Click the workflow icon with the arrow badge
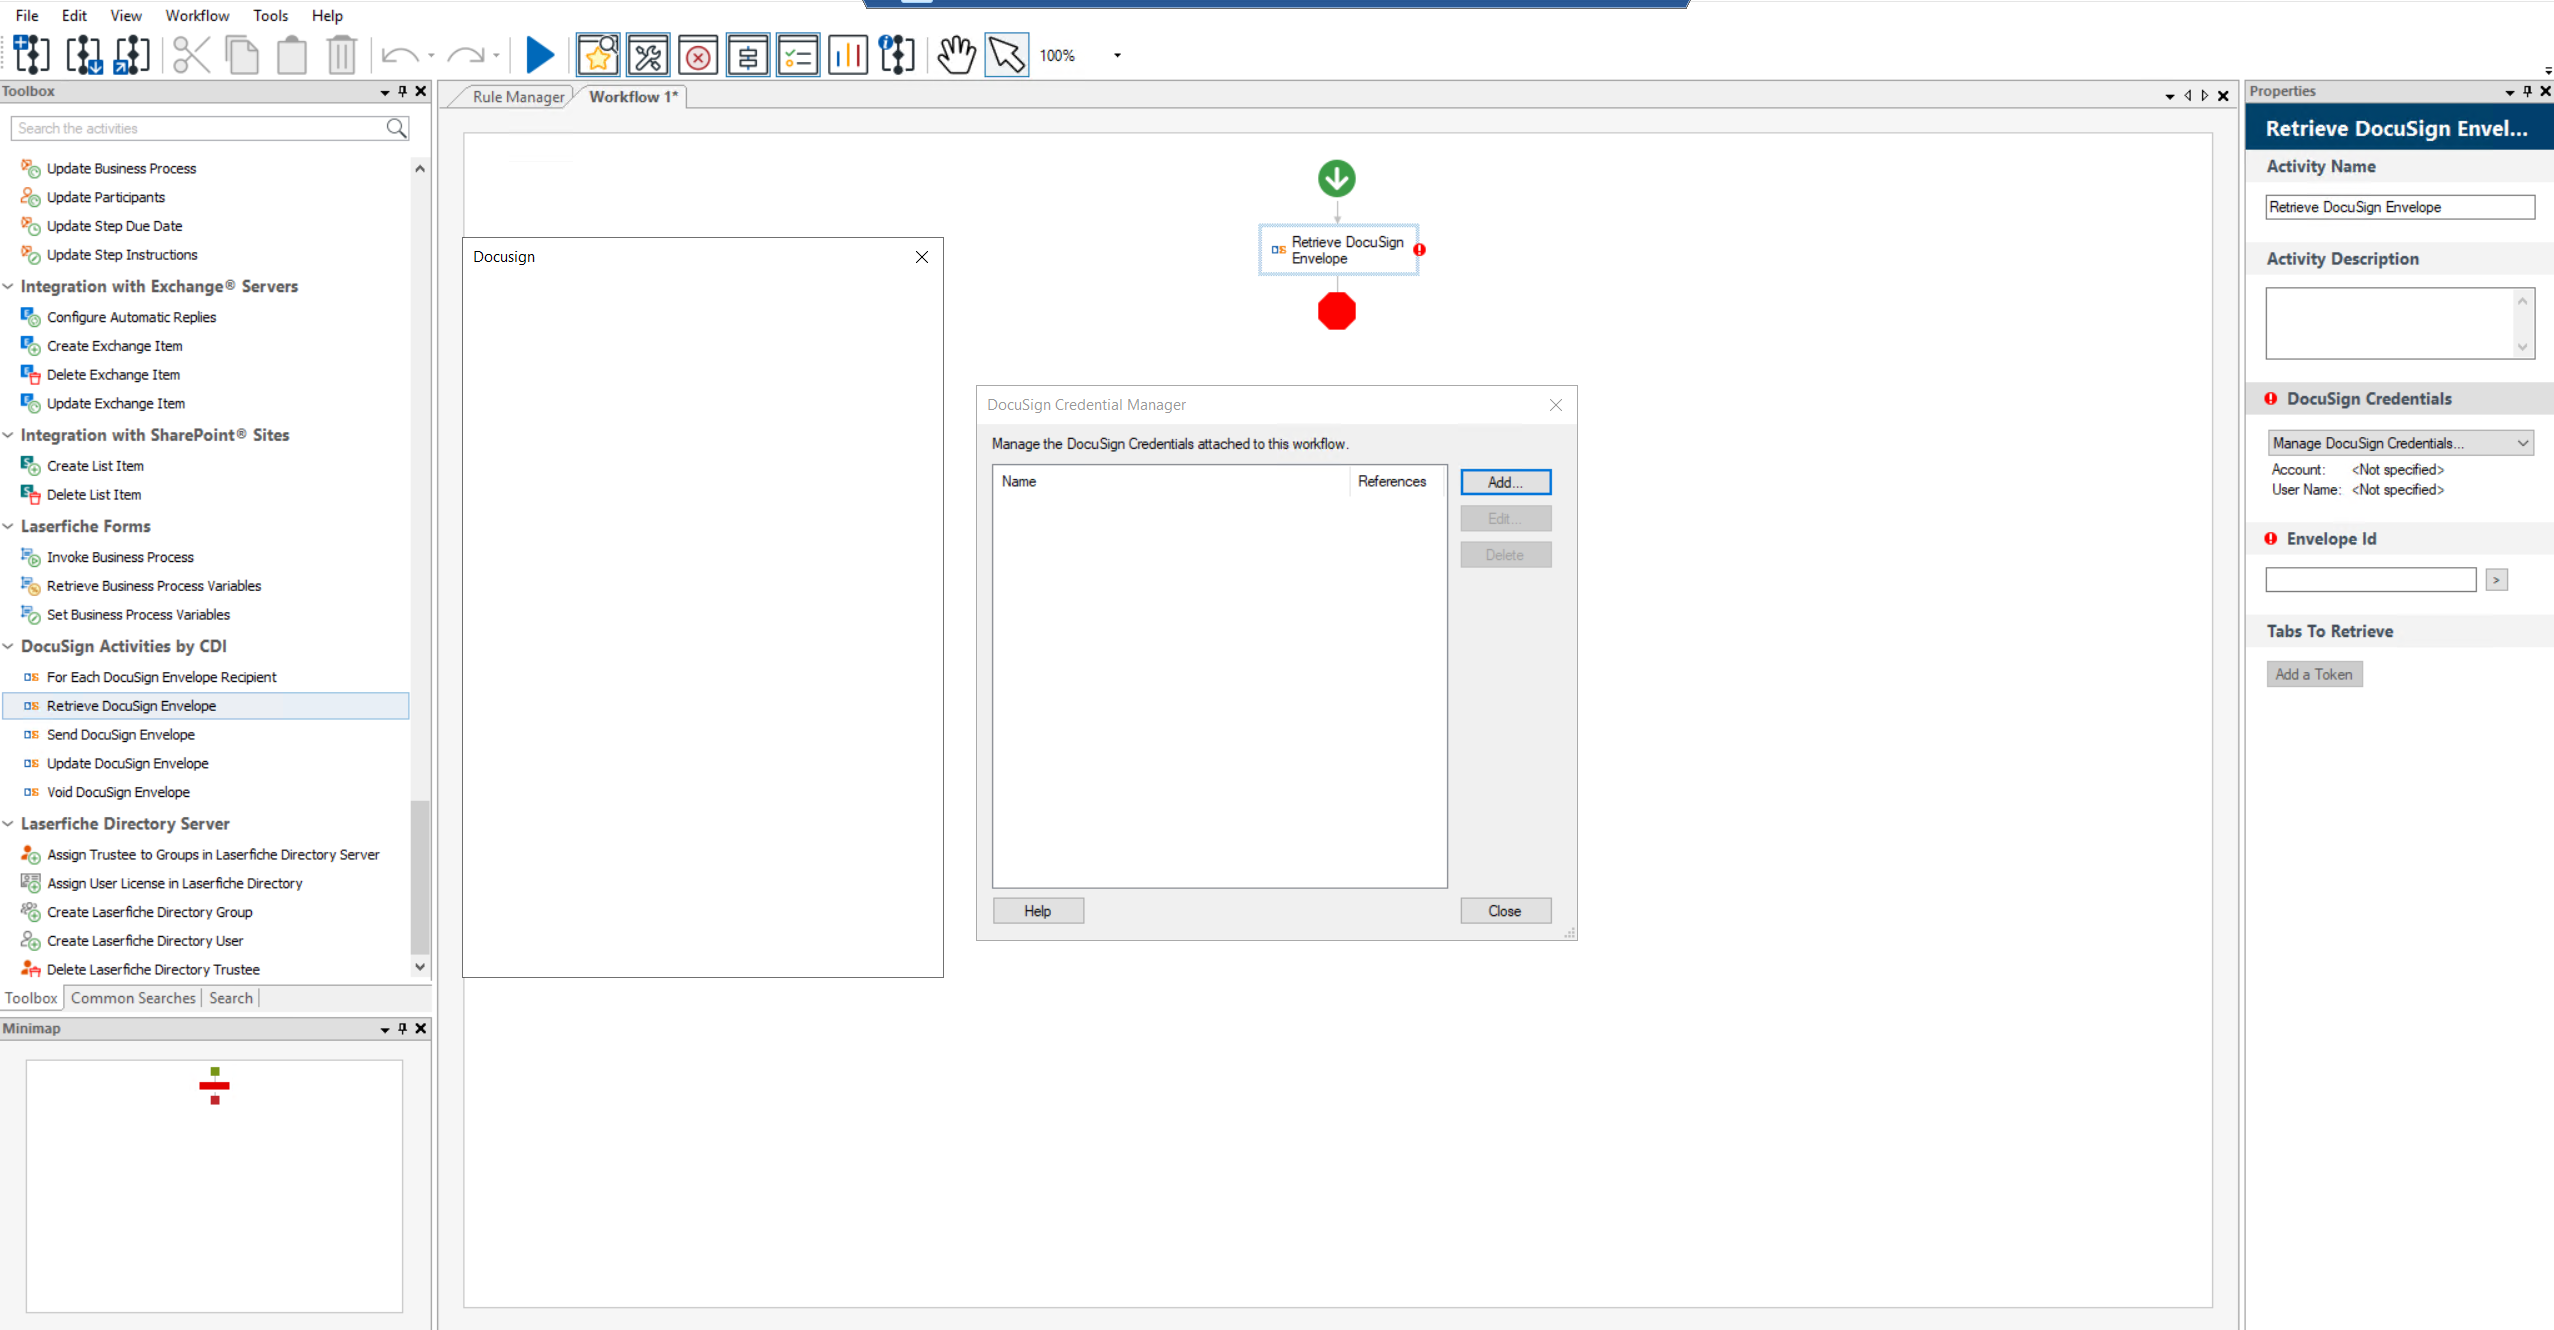This screenshot has height=1330, width=2554. (132, 55)
